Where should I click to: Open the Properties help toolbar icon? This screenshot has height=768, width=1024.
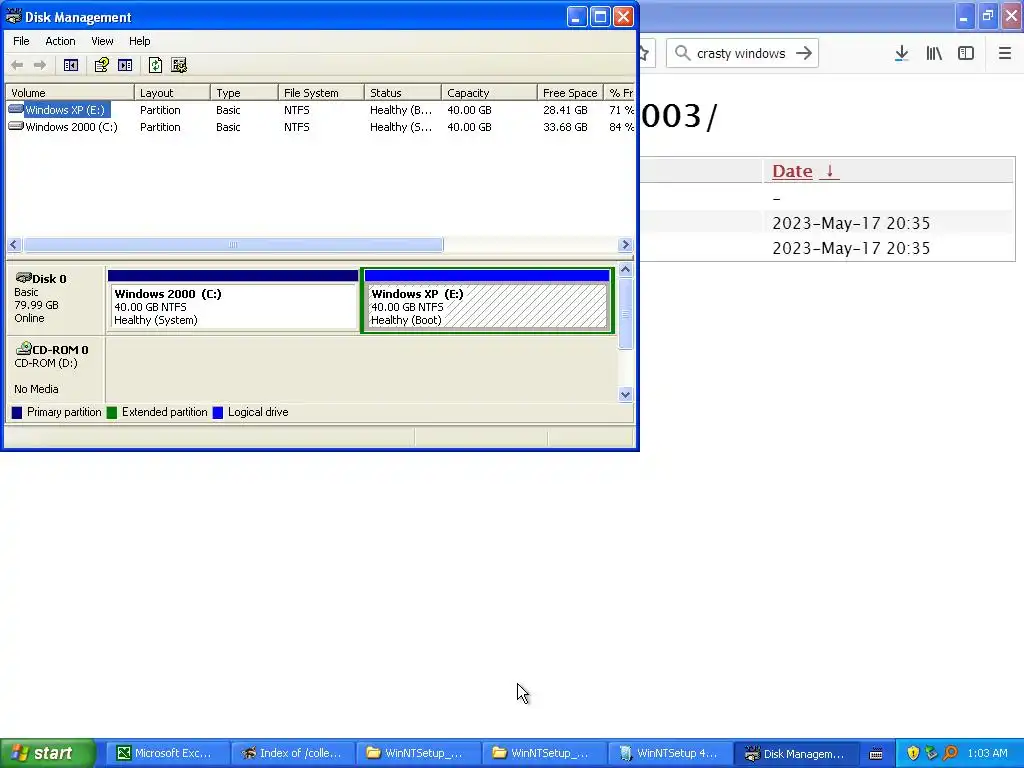101,65
